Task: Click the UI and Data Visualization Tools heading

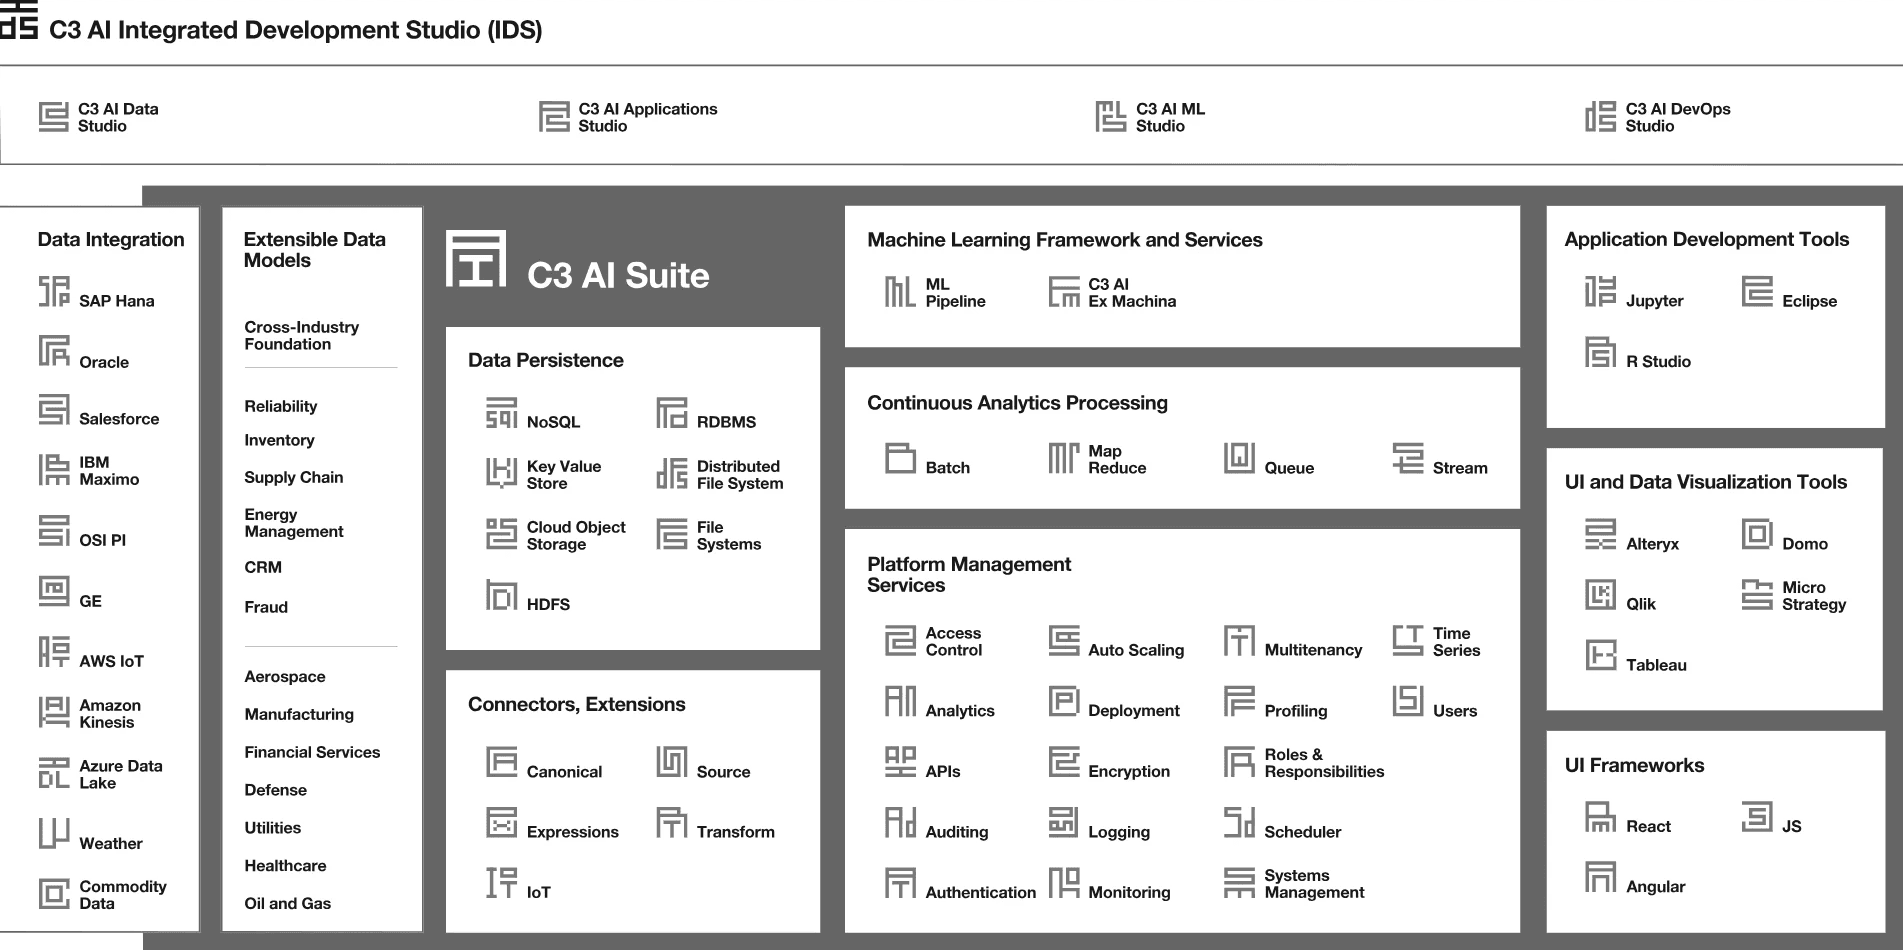Action: (x=1705, y=482)
